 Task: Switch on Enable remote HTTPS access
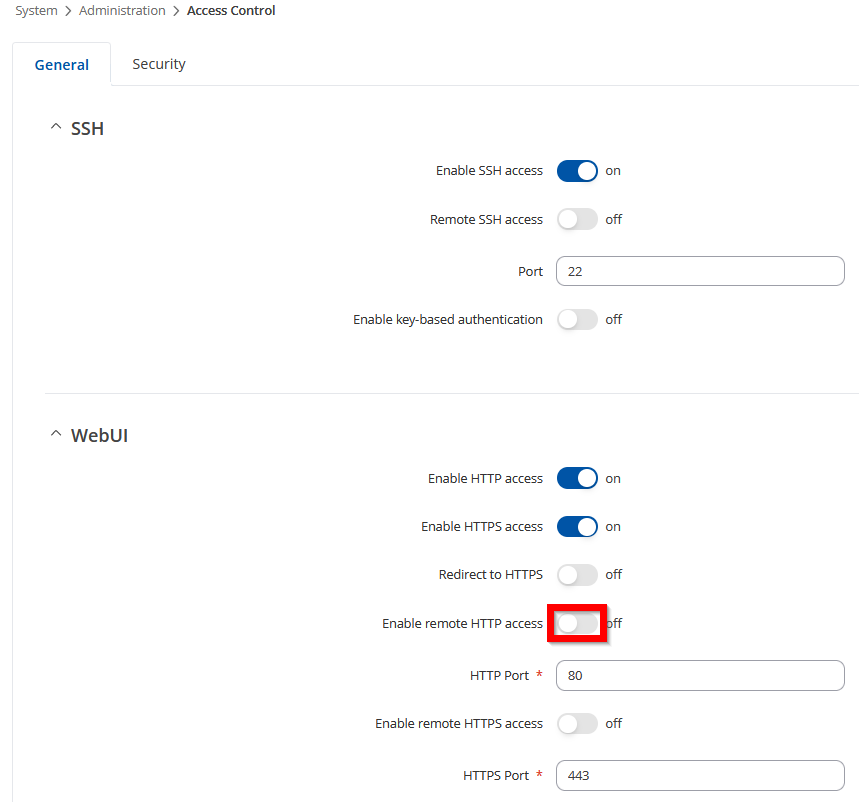tap(577, 724)
